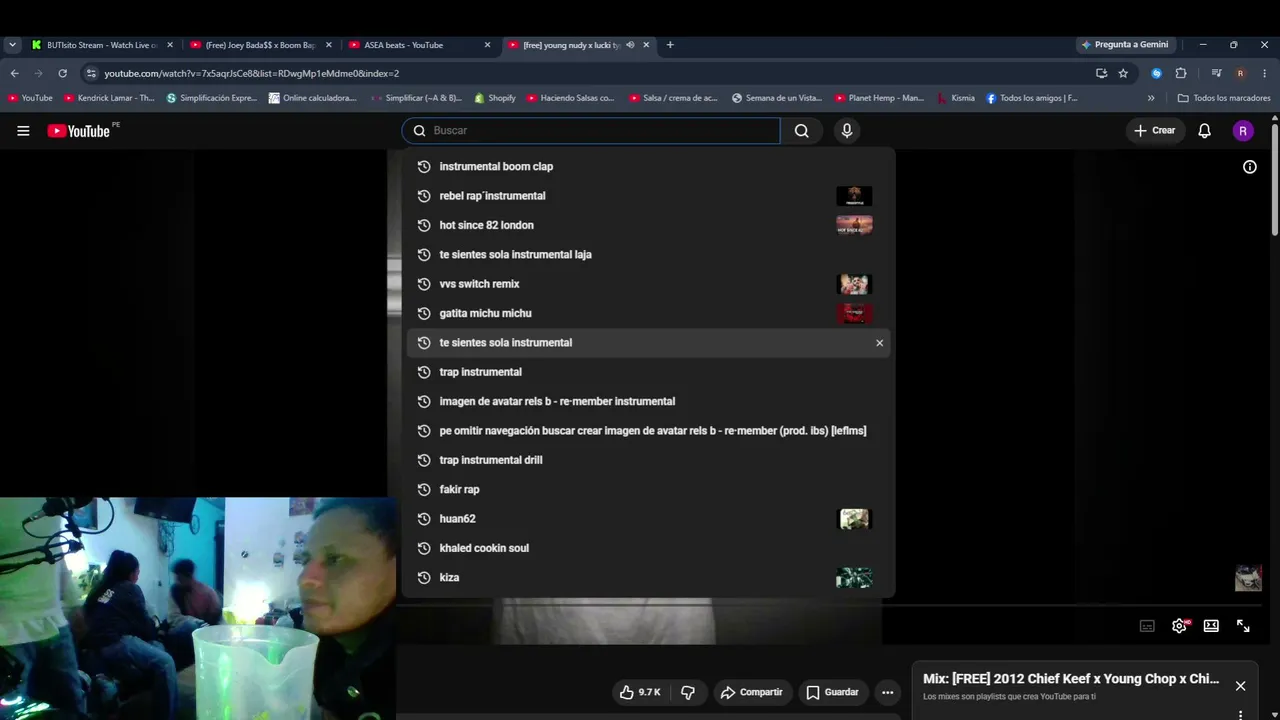1280x720 pixels.
Task: Click the channel watermark on the video
Action: tap(1248, 578)
